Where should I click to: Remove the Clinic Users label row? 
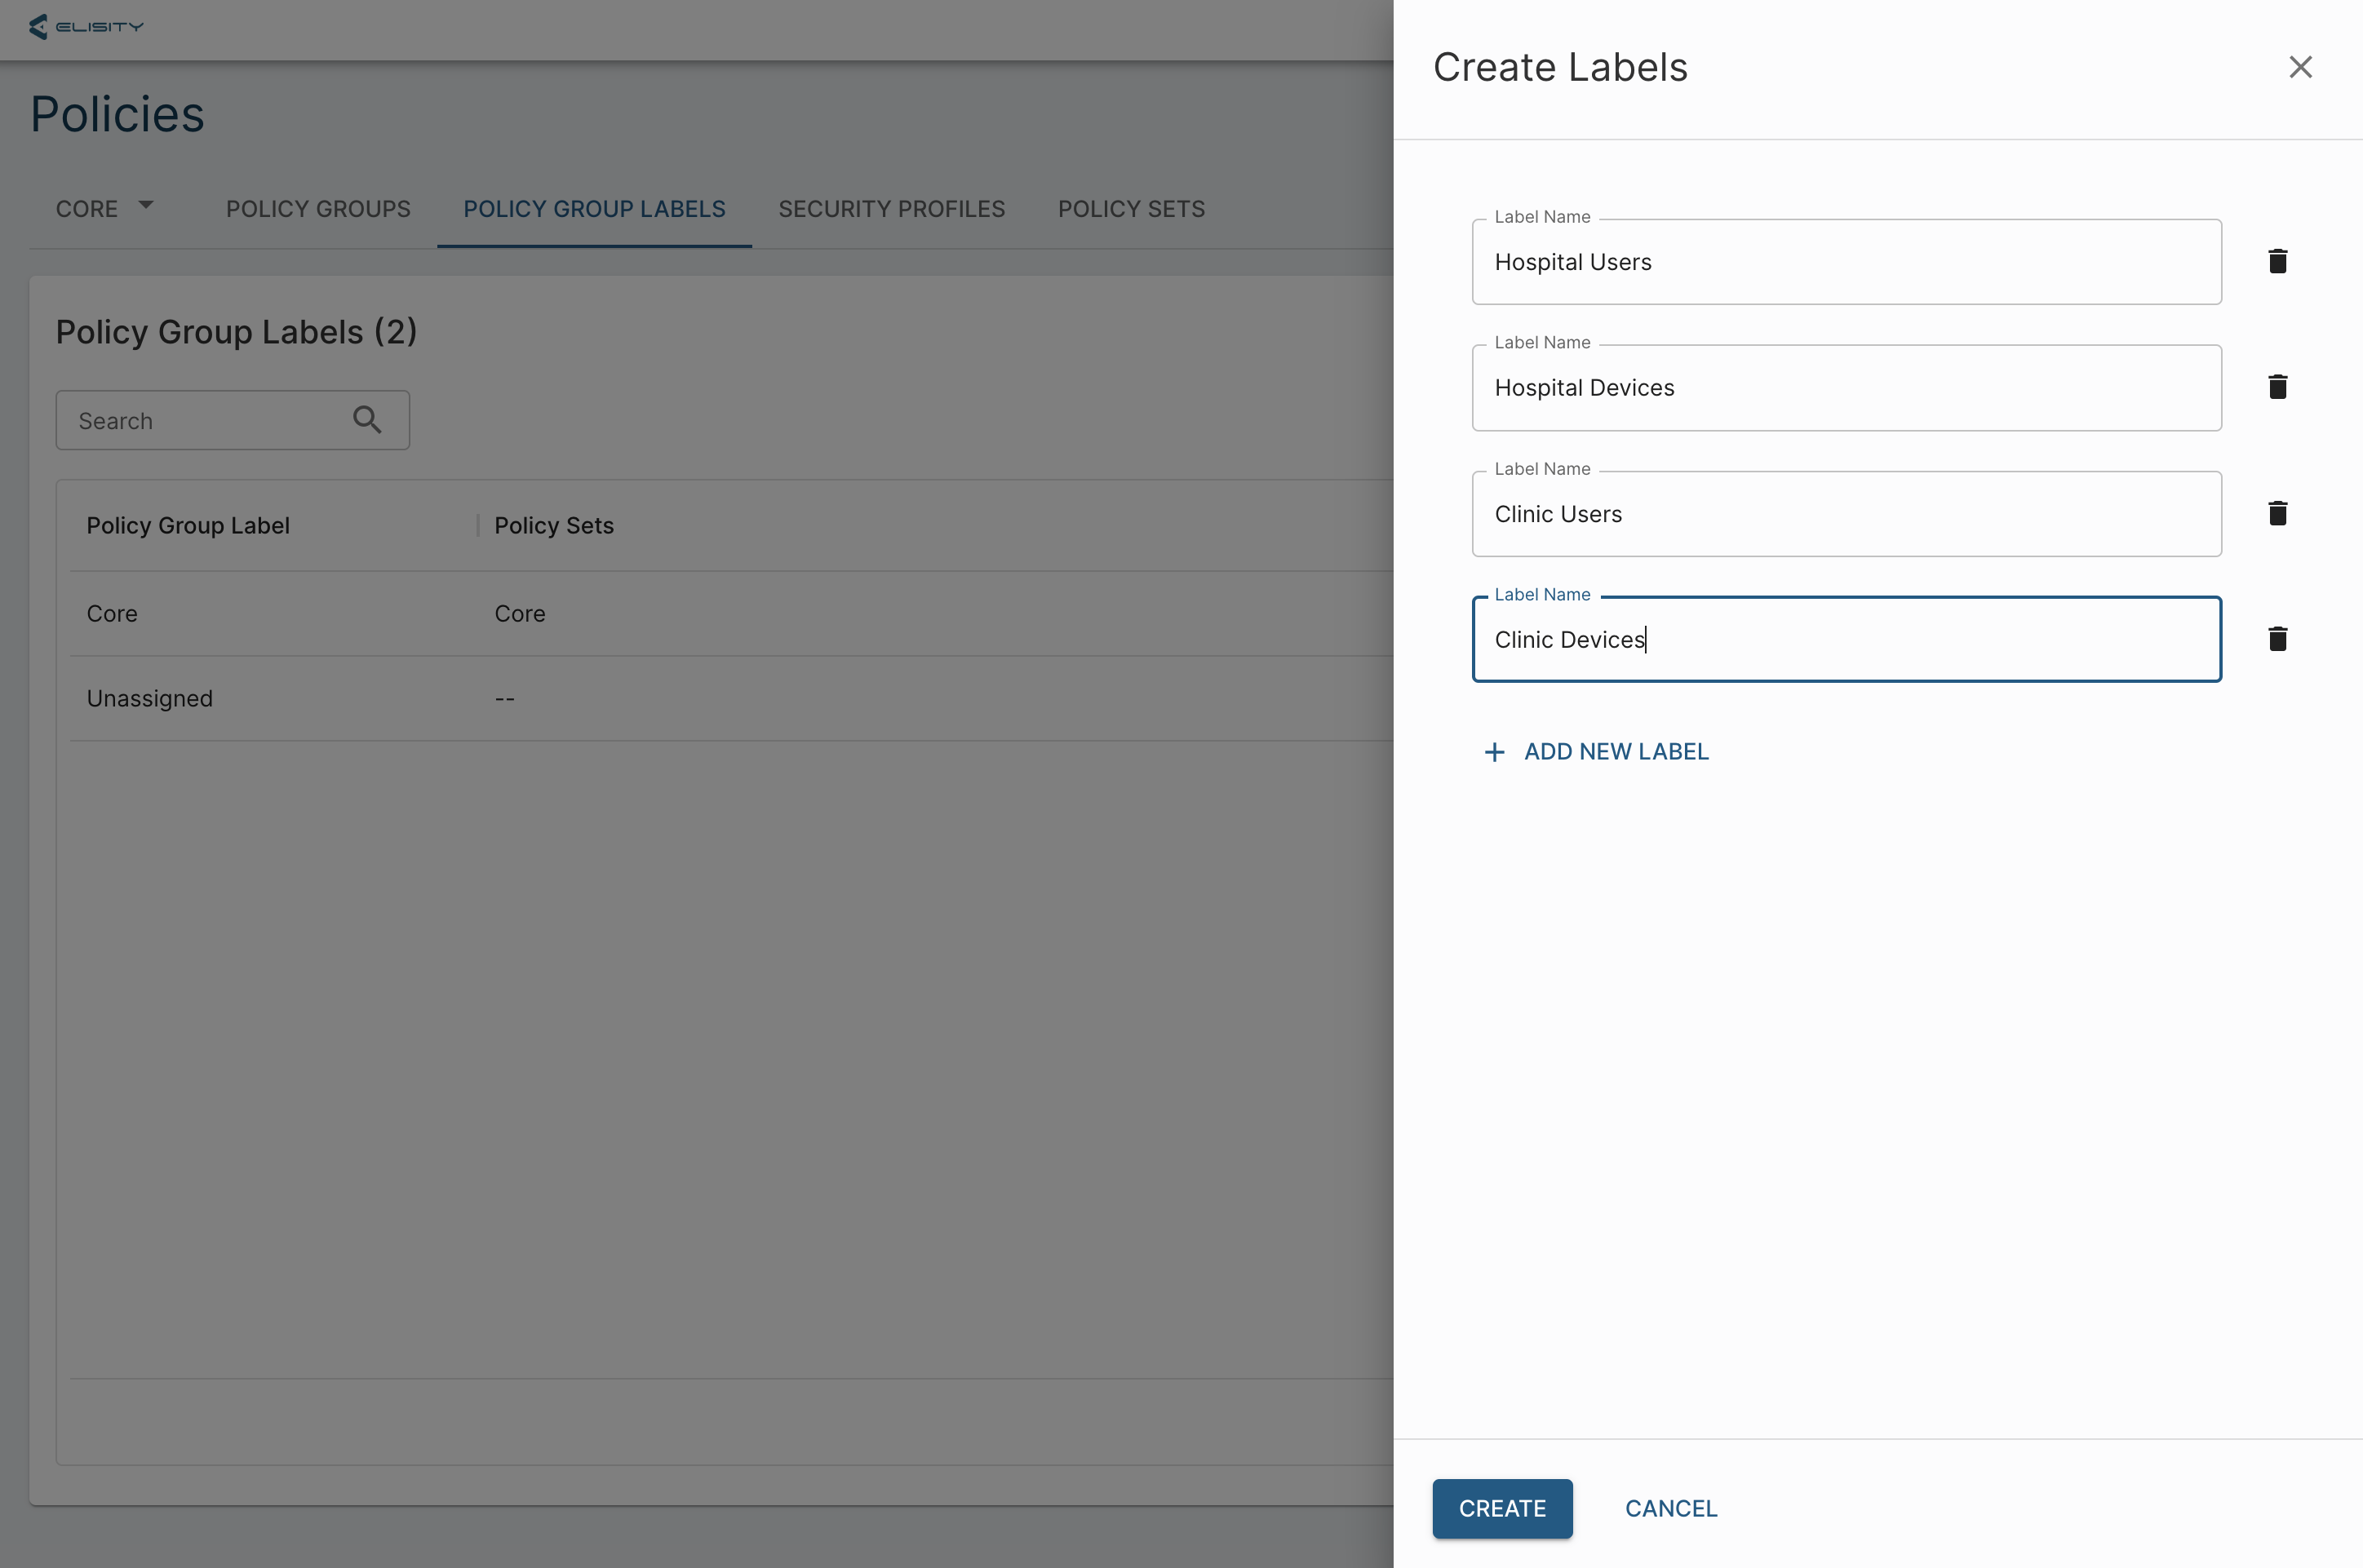click(2277, 513)
